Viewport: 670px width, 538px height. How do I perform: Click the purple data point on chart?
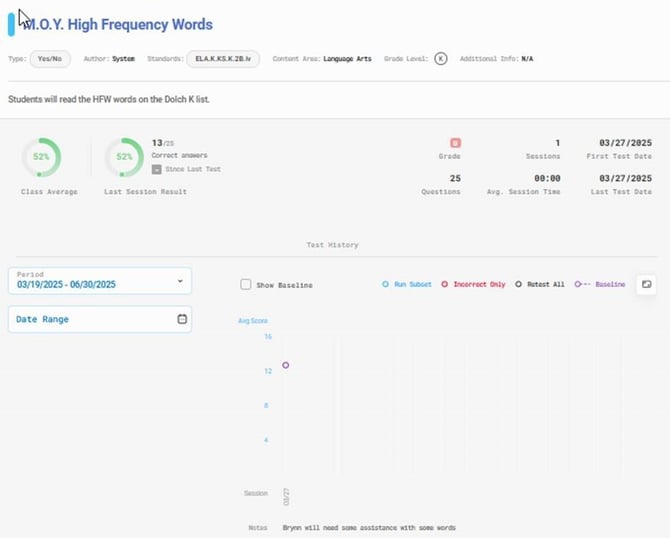tap(285, 365)
